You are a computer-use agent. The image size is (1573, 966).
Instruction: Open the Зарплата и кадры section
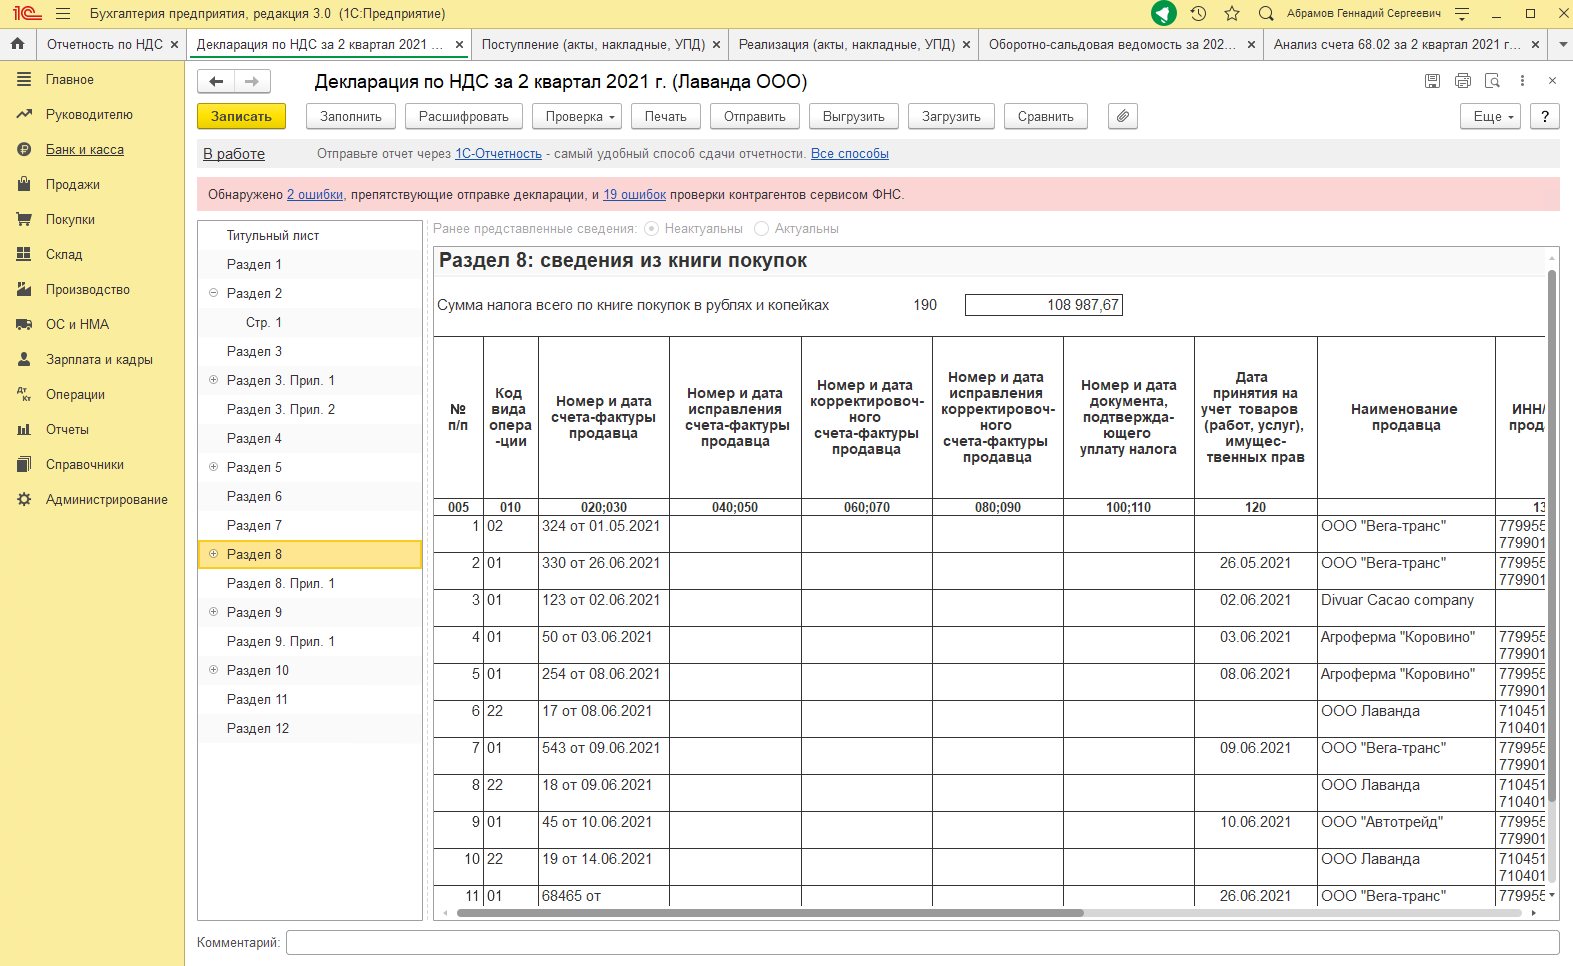click(99, 360)
